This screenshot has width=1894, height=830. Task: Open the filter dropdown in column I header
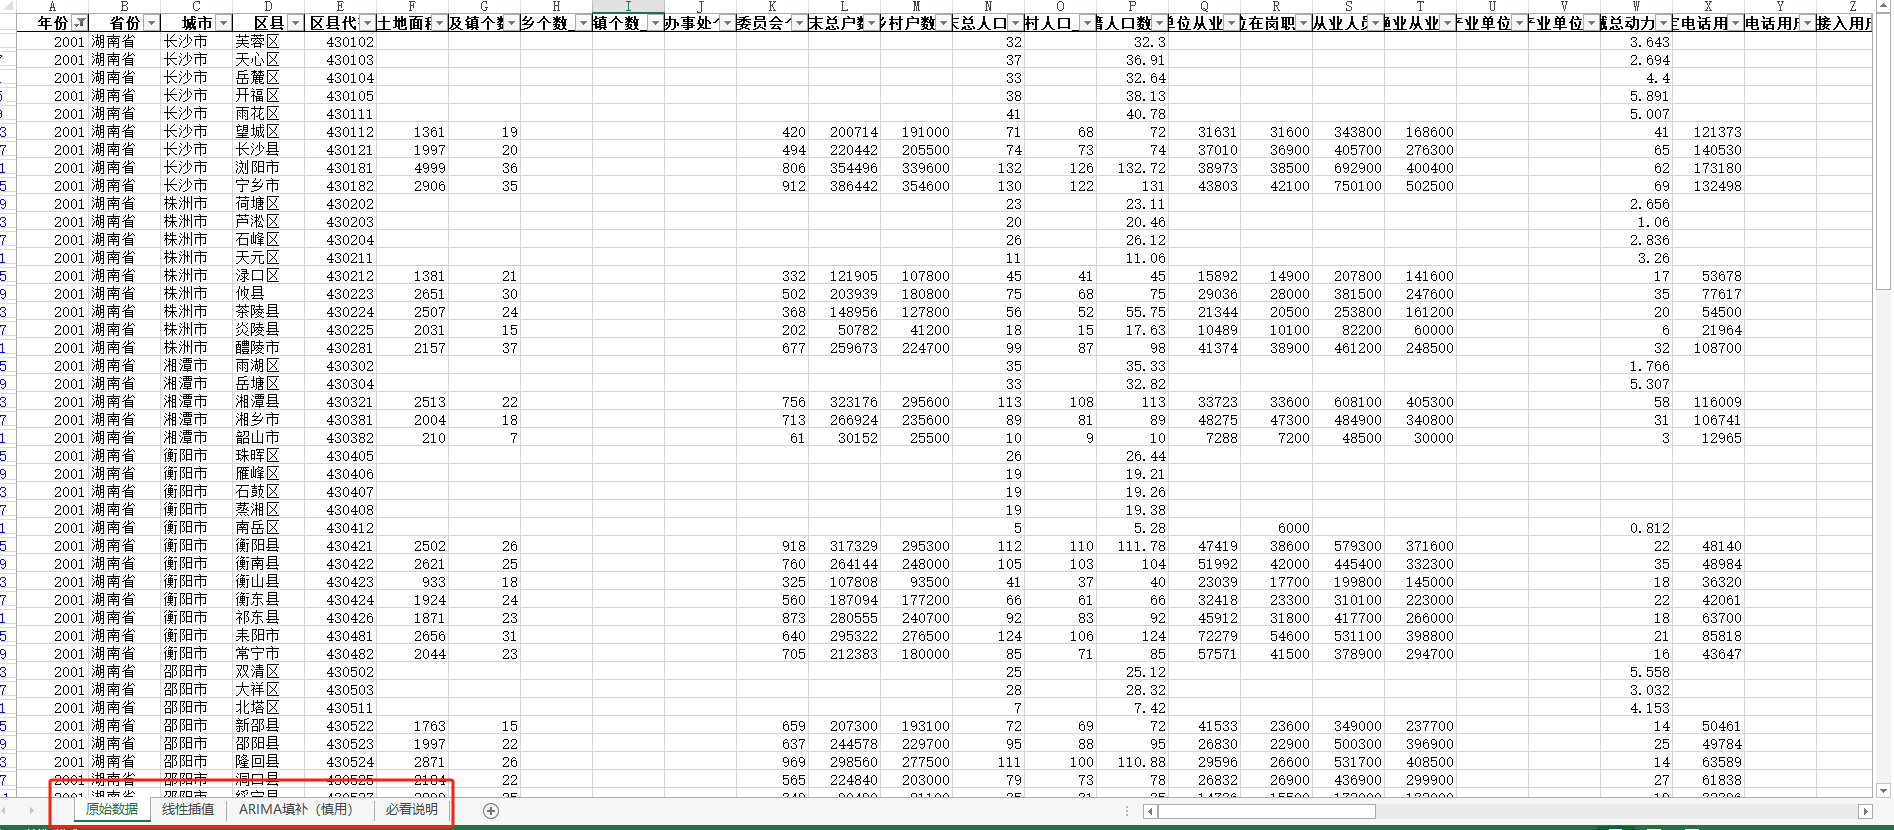(655, 23)
